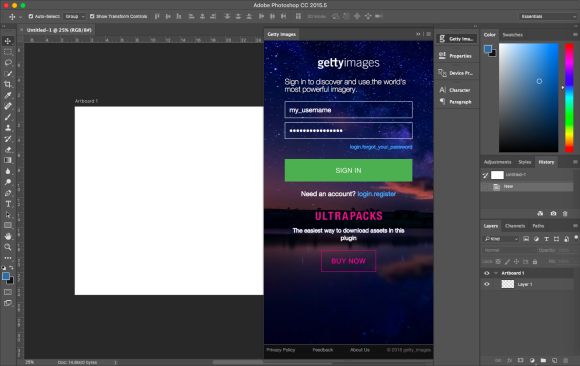Screen dimensions: 580x366
Task: Open the Properties panel button
Action: point(456,56)
